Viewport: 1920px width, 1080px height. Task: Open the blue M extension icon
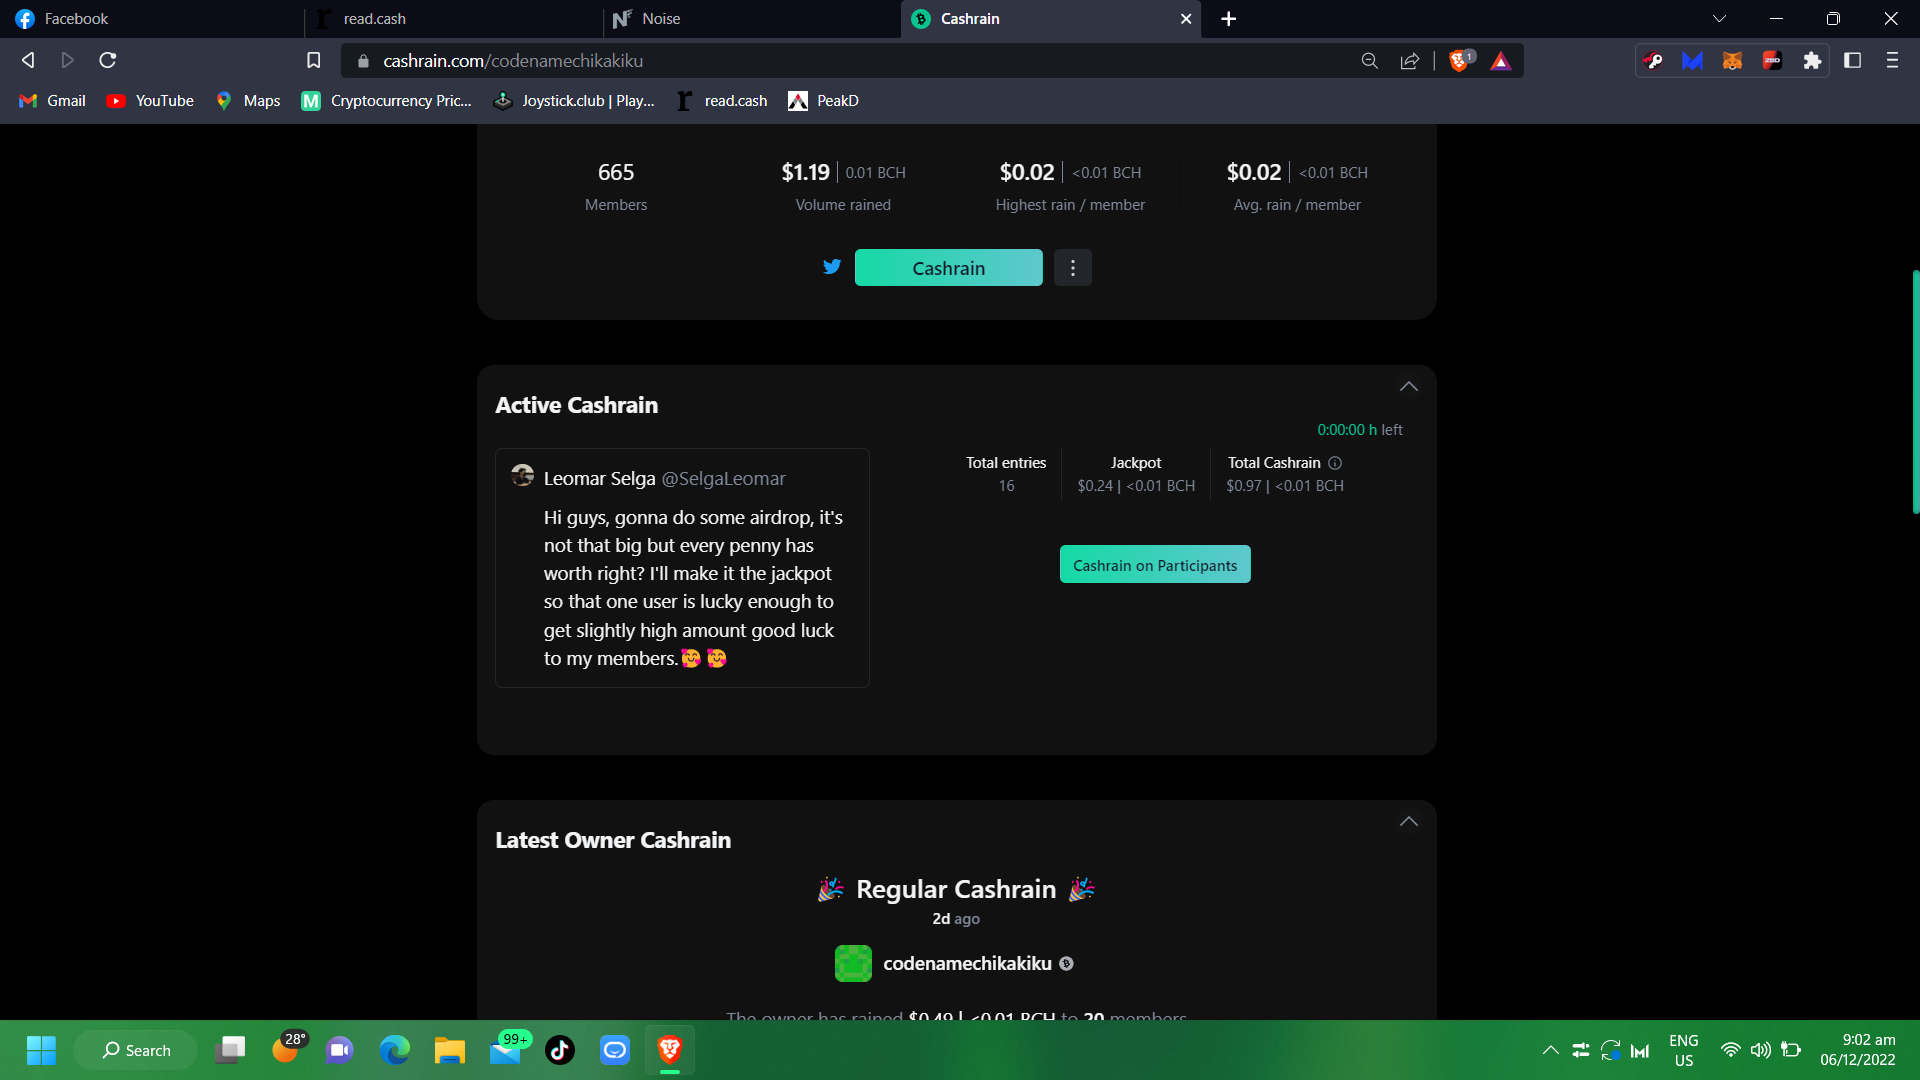click(1692, 61)
